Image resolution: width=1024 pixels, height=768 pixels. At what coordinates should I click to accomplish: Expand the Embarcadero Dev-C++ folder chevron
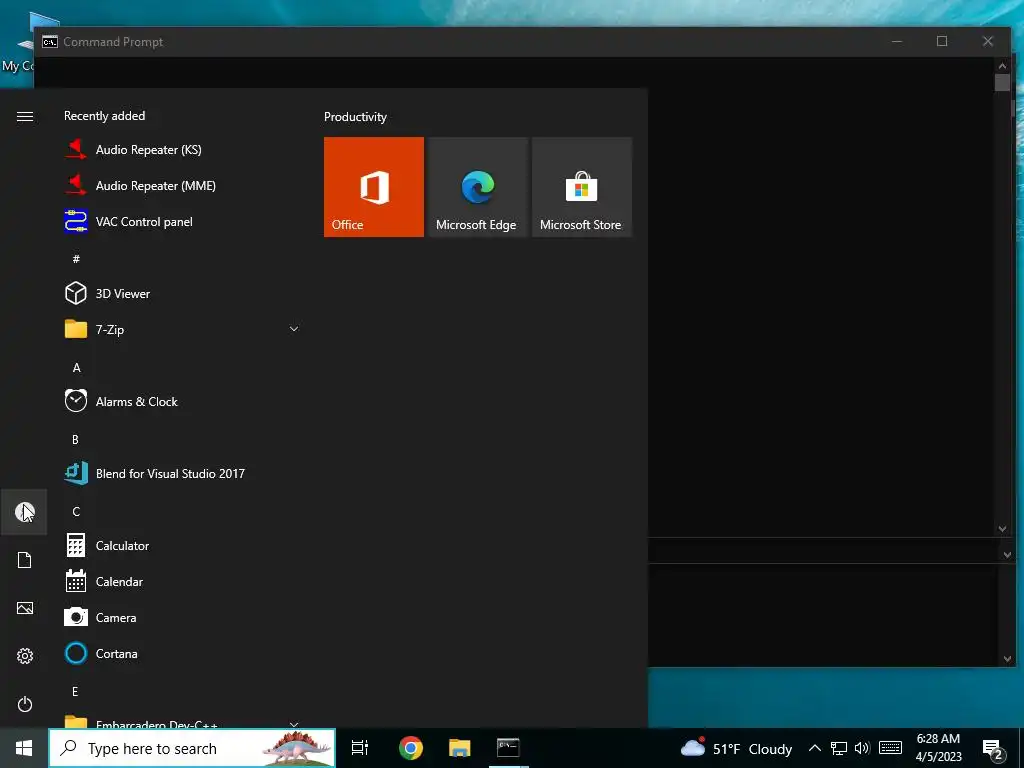(294, 724)
